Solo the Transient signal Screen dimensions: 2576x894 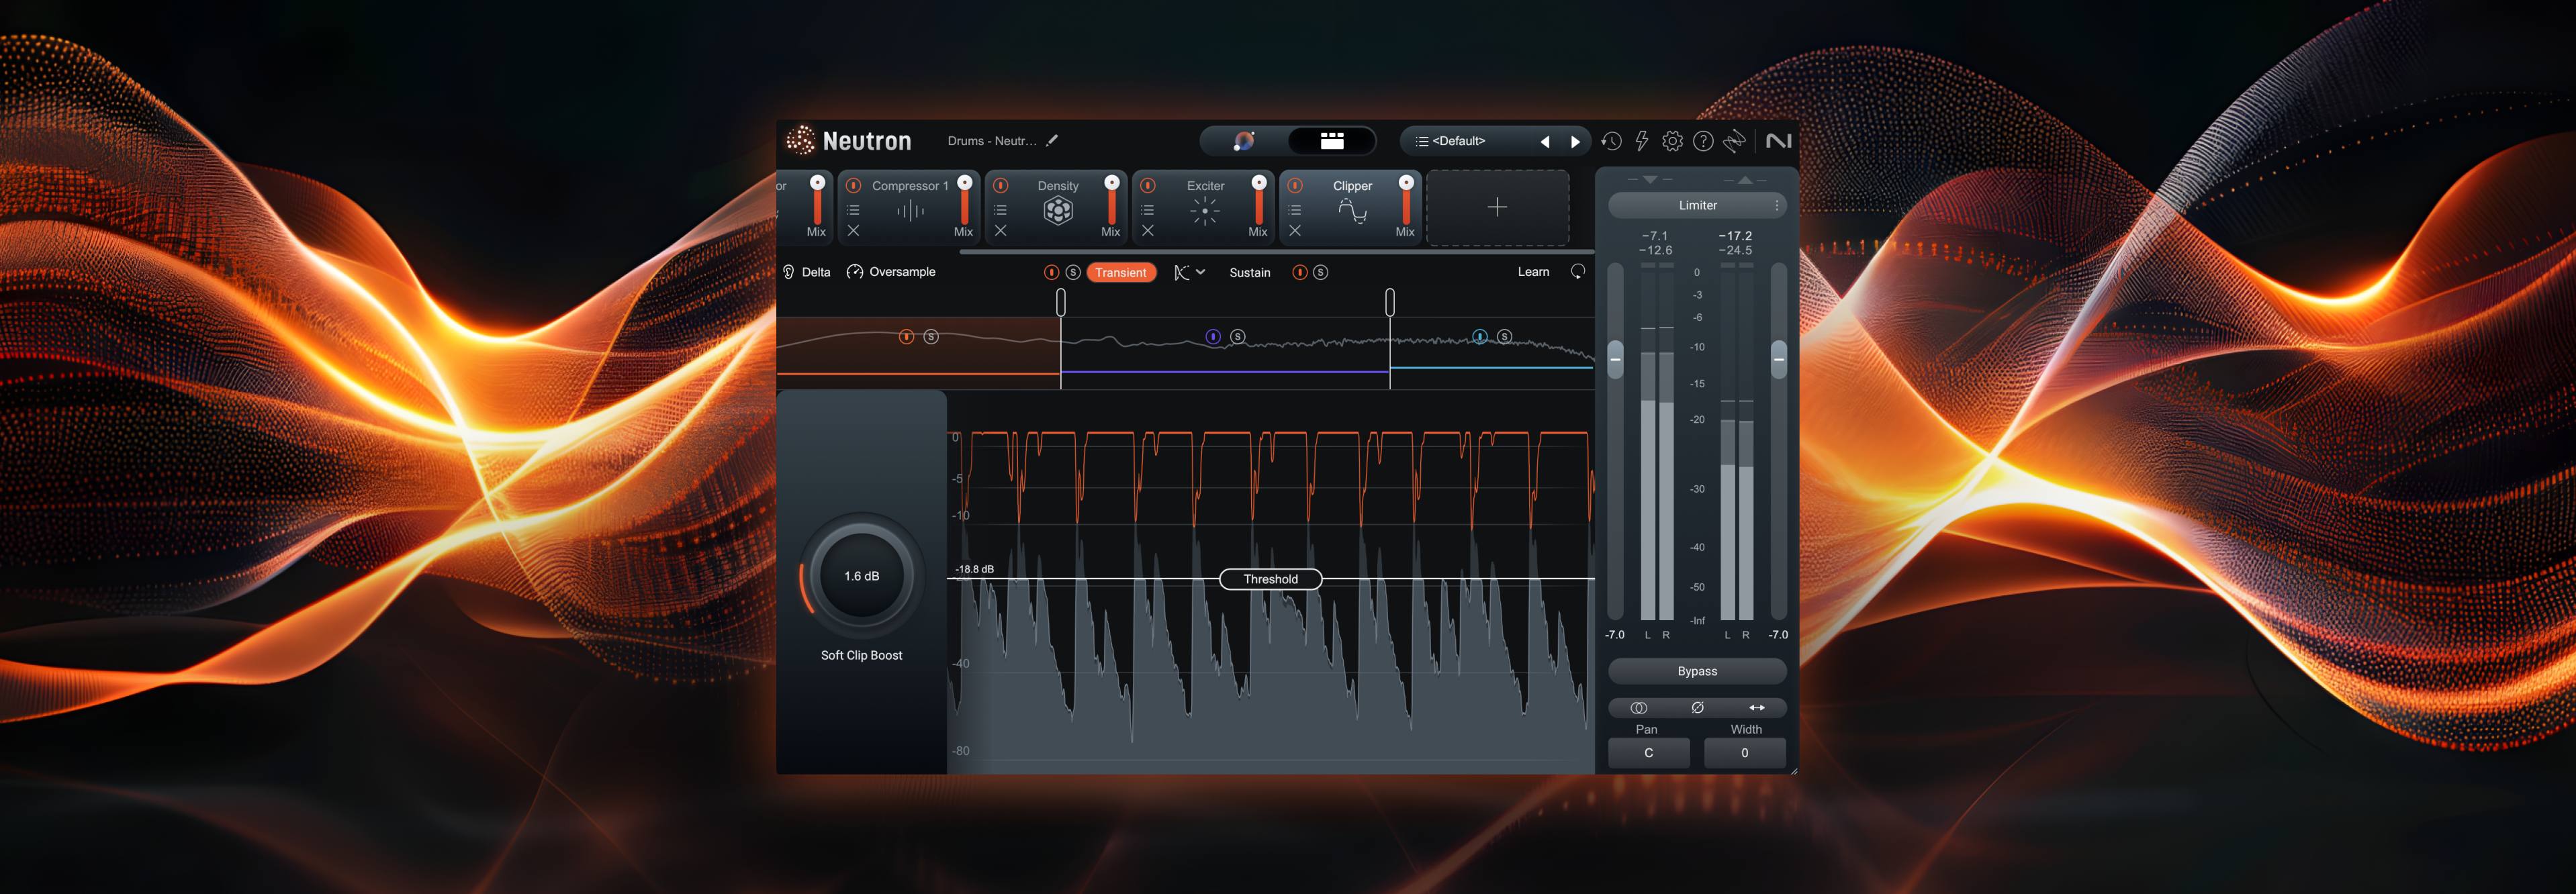[x=1073, y=272]
